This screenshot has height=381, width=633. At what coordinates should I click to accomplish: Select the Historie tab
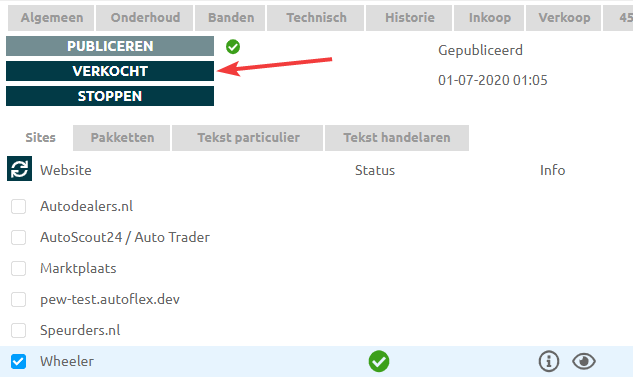click(x=409, y=18)
